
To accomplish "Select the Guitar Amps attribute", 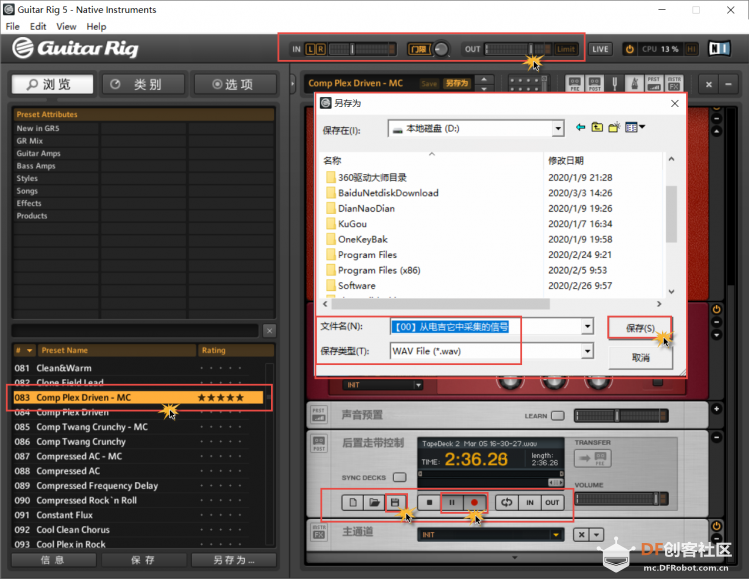I will click(38, 153).
